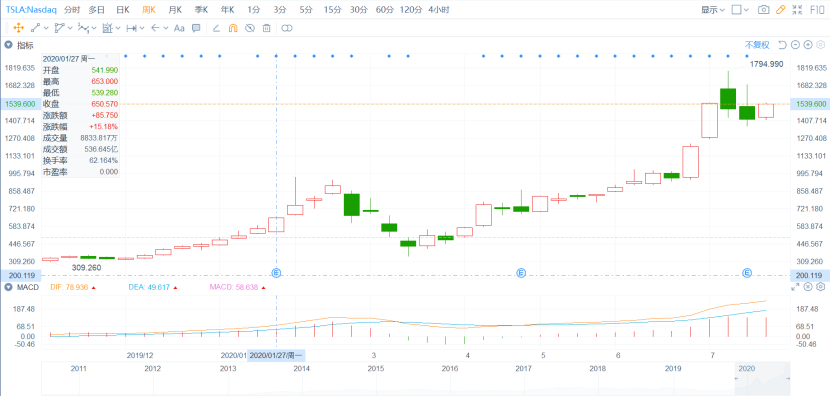Switch to the 月K tab

[x=175, y=10]
